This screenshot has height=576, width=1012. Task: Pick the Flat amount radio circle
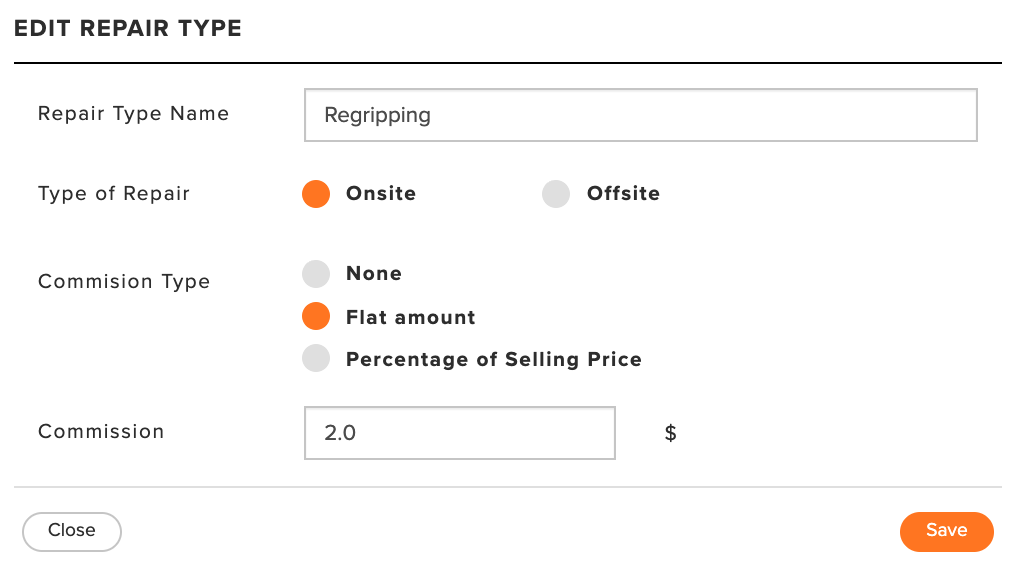(x=316, y=316)
